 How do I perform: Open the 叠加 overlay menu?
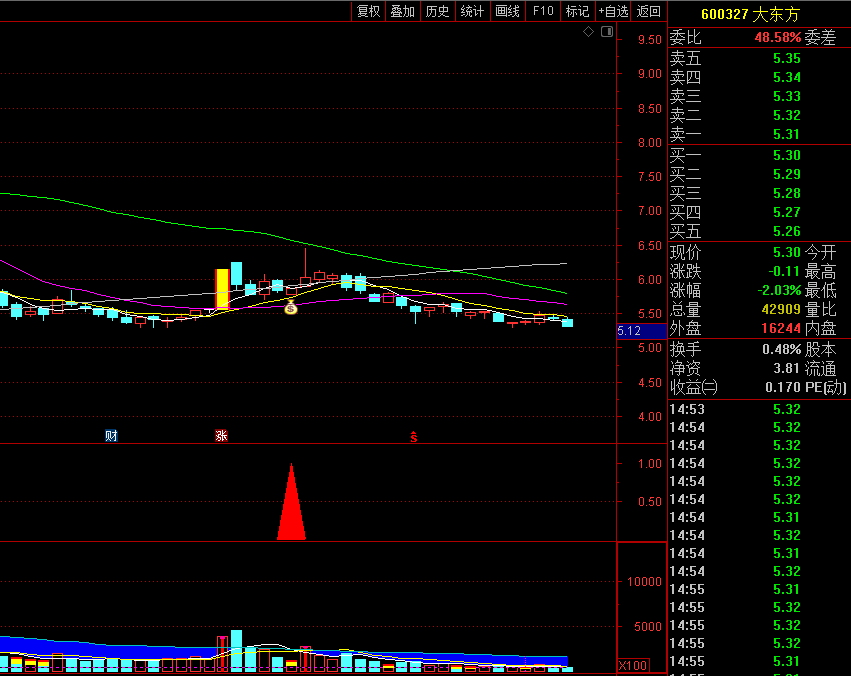(x=403, y=11)
